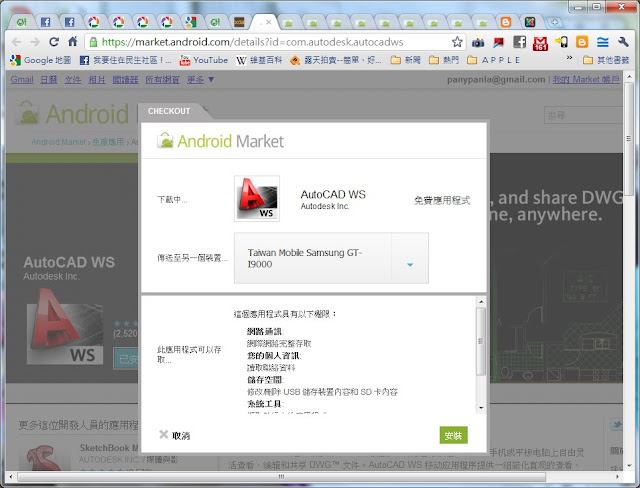Open the new tab button
The height and width of the screenshot is (488, 640).
[554, 22]
